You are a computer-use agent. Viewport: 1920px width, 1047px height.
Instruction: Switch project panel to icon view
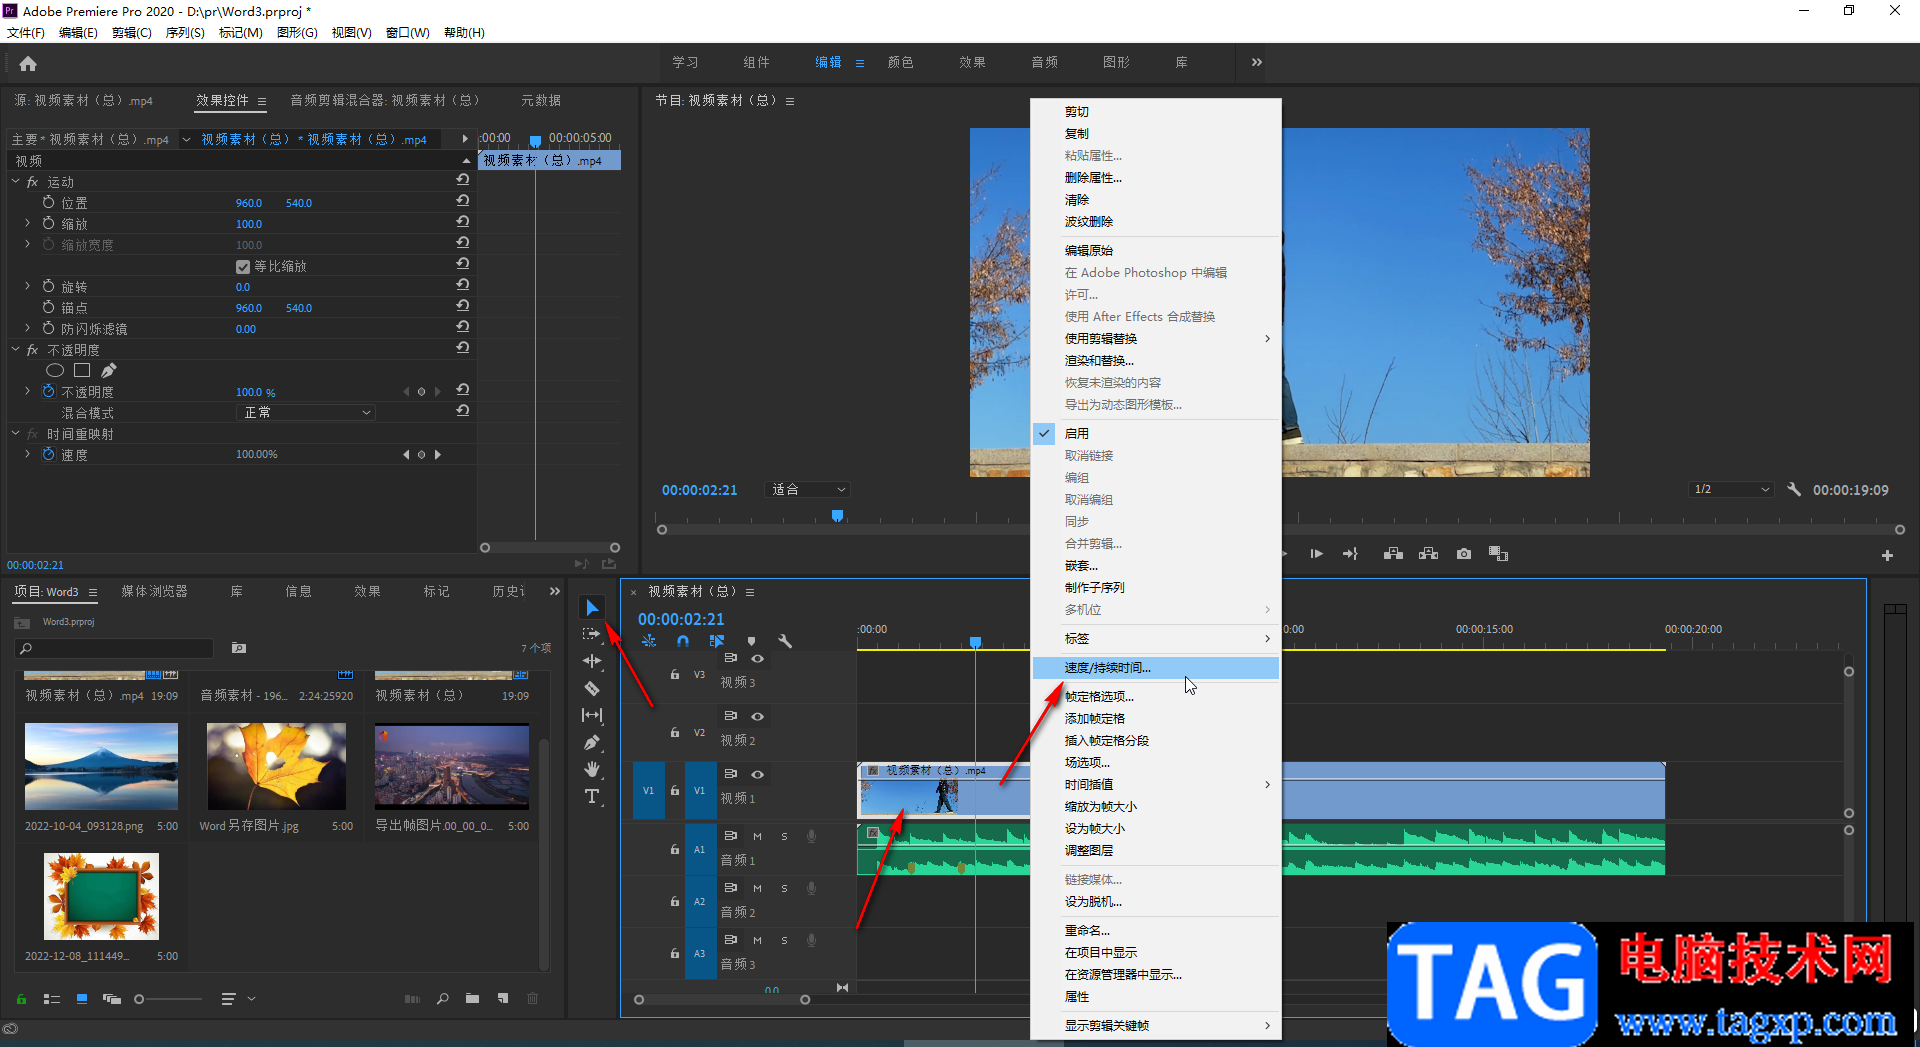coord(82,999)
